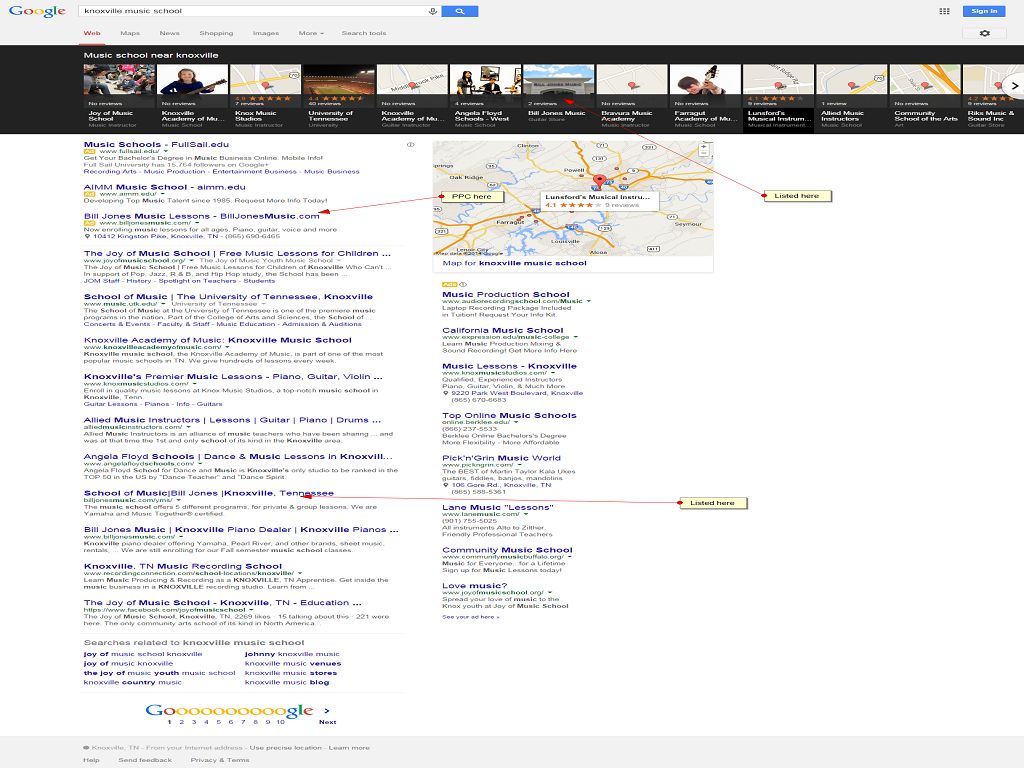Click the red map pin on the map
This screenshot has height=768, width=1024.
tap(599, 182)
